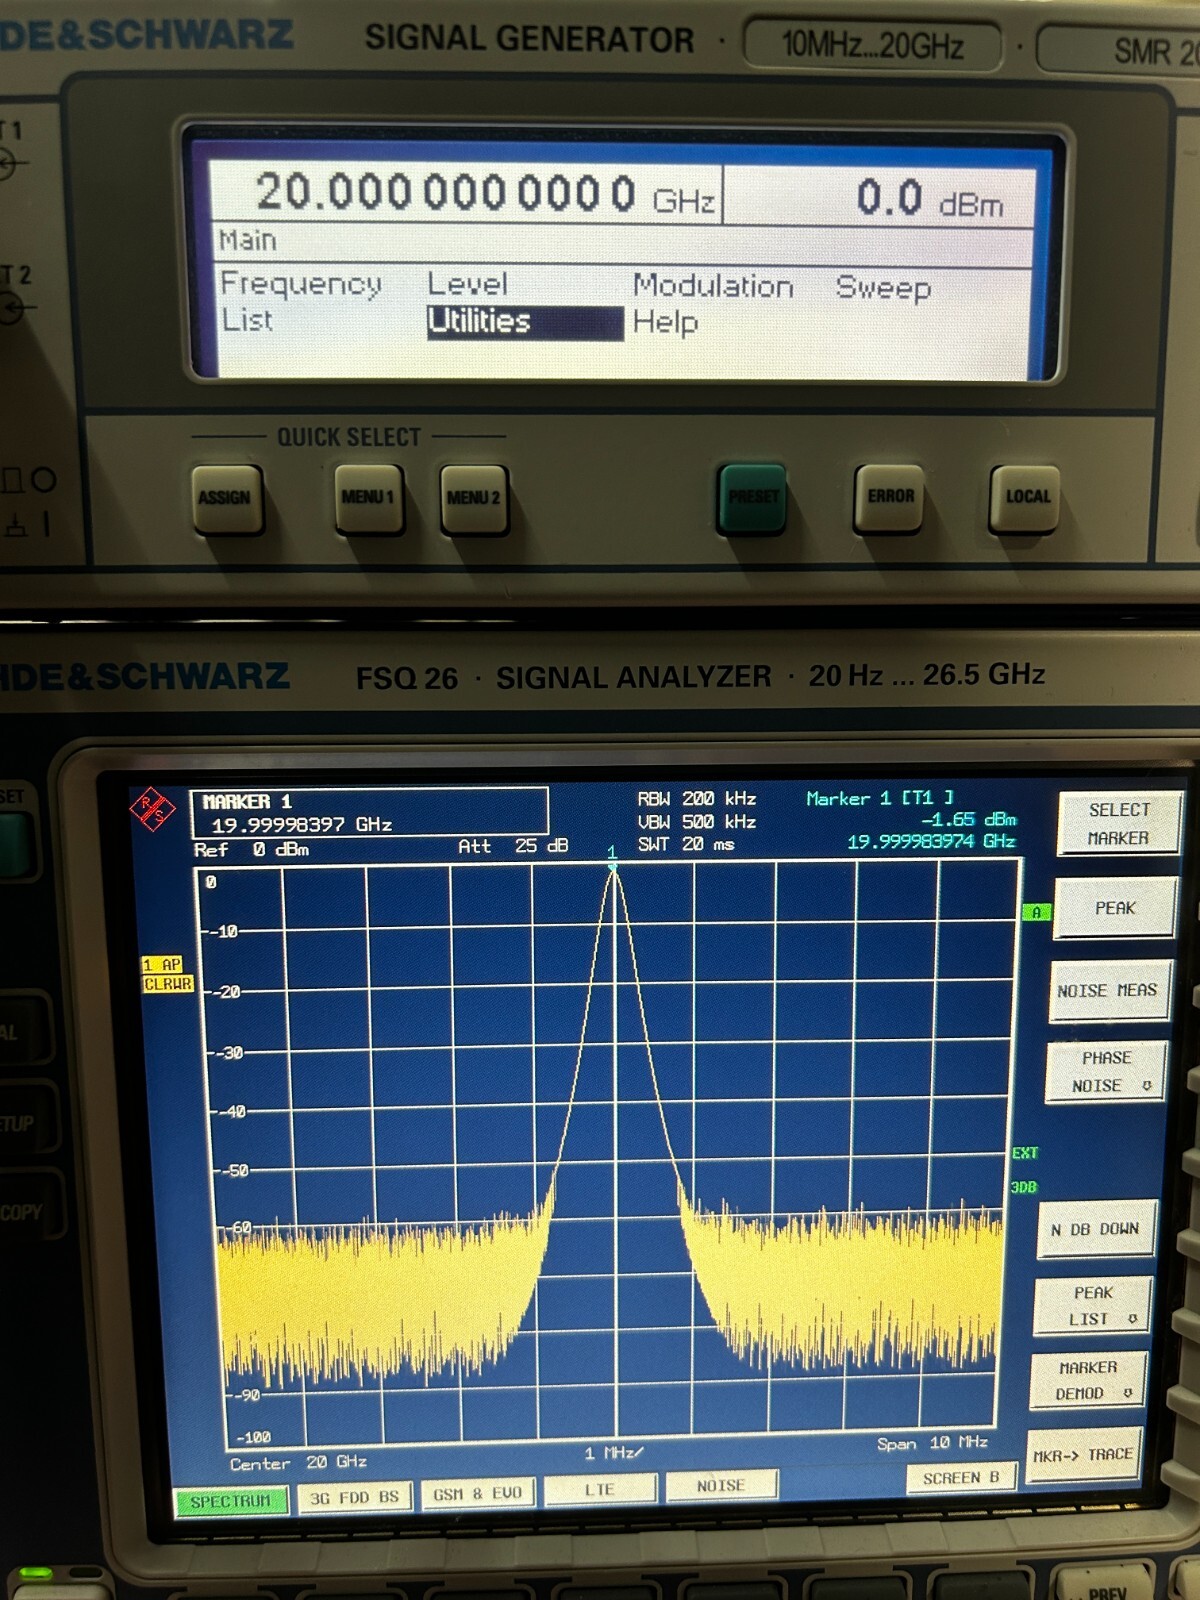Viewport: 1200px width, 1600px height.
Task: Select Help in the generator menu
Action: [x=665, y=322]
